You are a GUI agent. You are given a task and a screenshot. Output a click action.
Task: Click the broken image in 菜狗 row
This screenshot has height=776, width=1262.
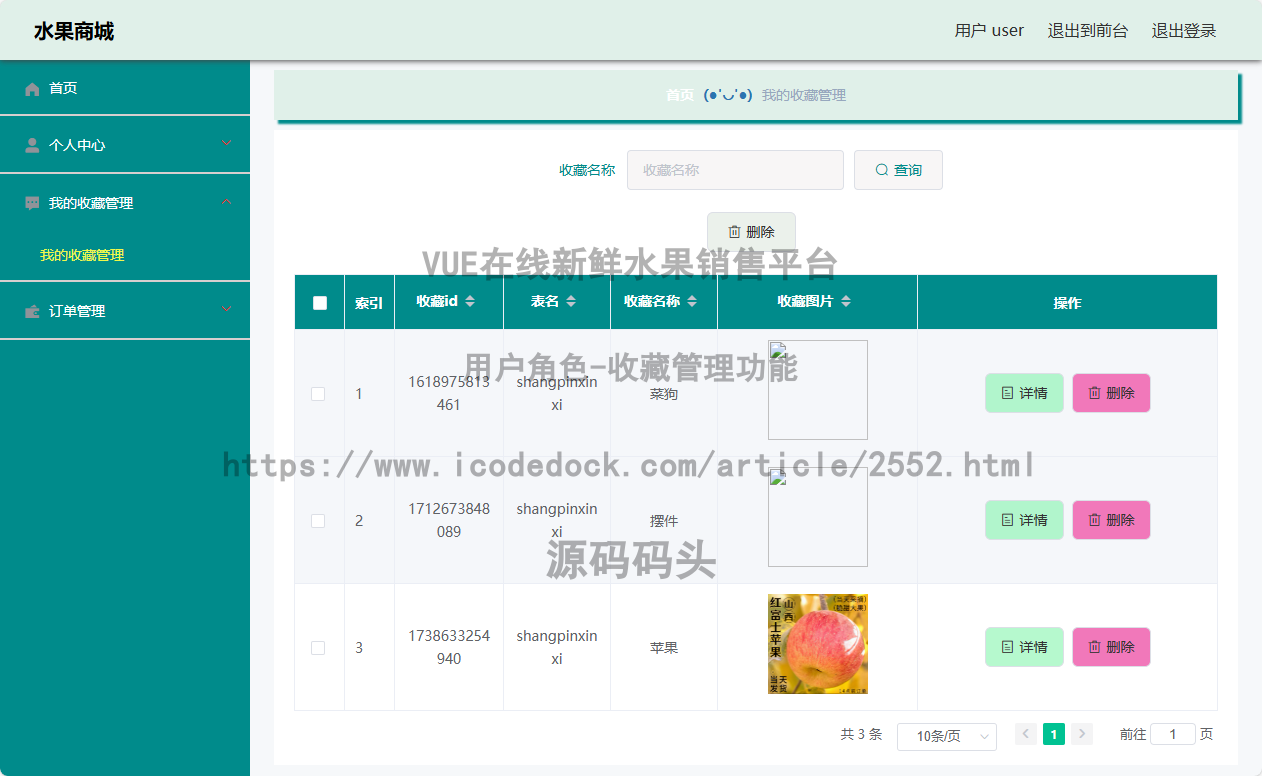tap(818, 390)
